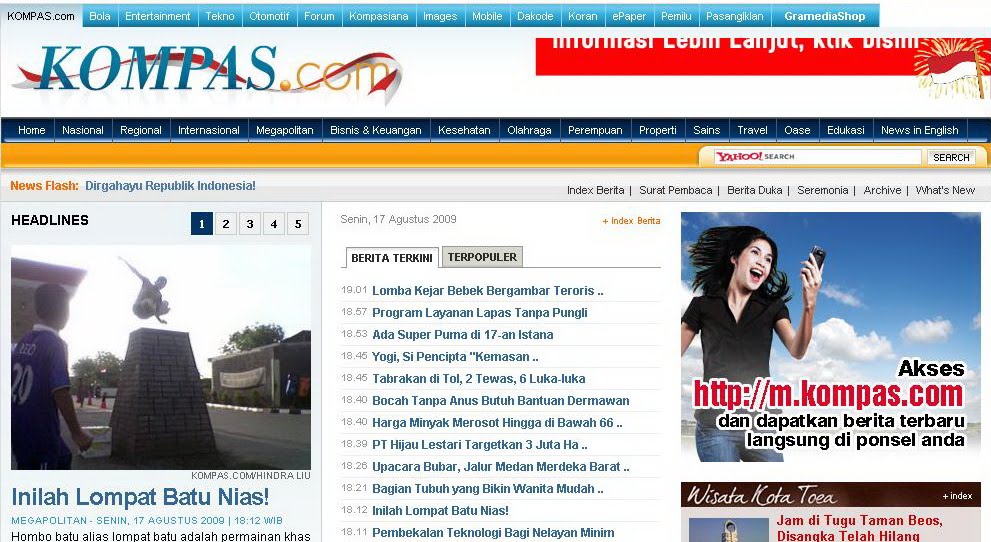This screenshot has width=991, height=542.
Task: Open Oase in main navigation
Action: [797, 130]
